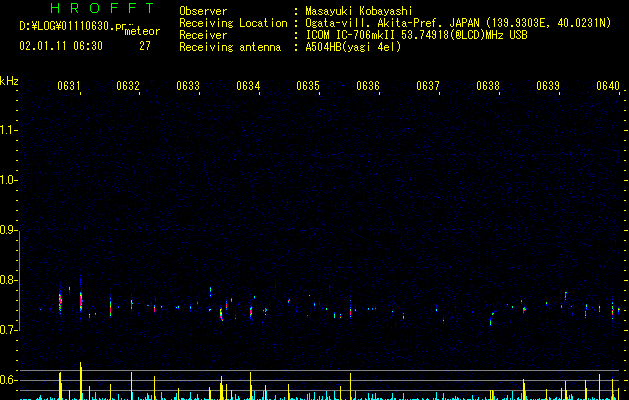Click the 'Receiving antenna' field label
The height and width of the screenshot is (400, 629).
click(230, 47)
